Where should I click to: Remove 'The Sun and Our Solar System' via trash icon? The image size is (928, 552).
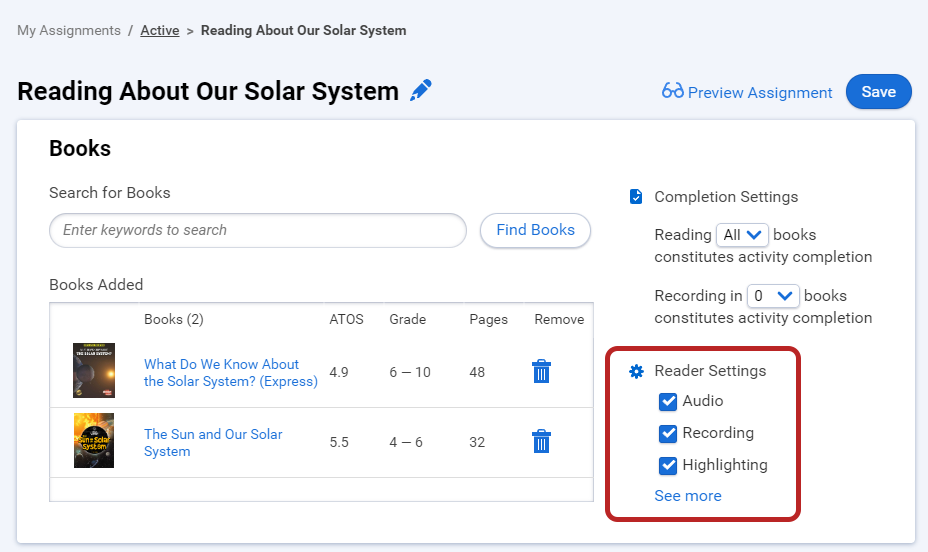(x=542, y=441)
